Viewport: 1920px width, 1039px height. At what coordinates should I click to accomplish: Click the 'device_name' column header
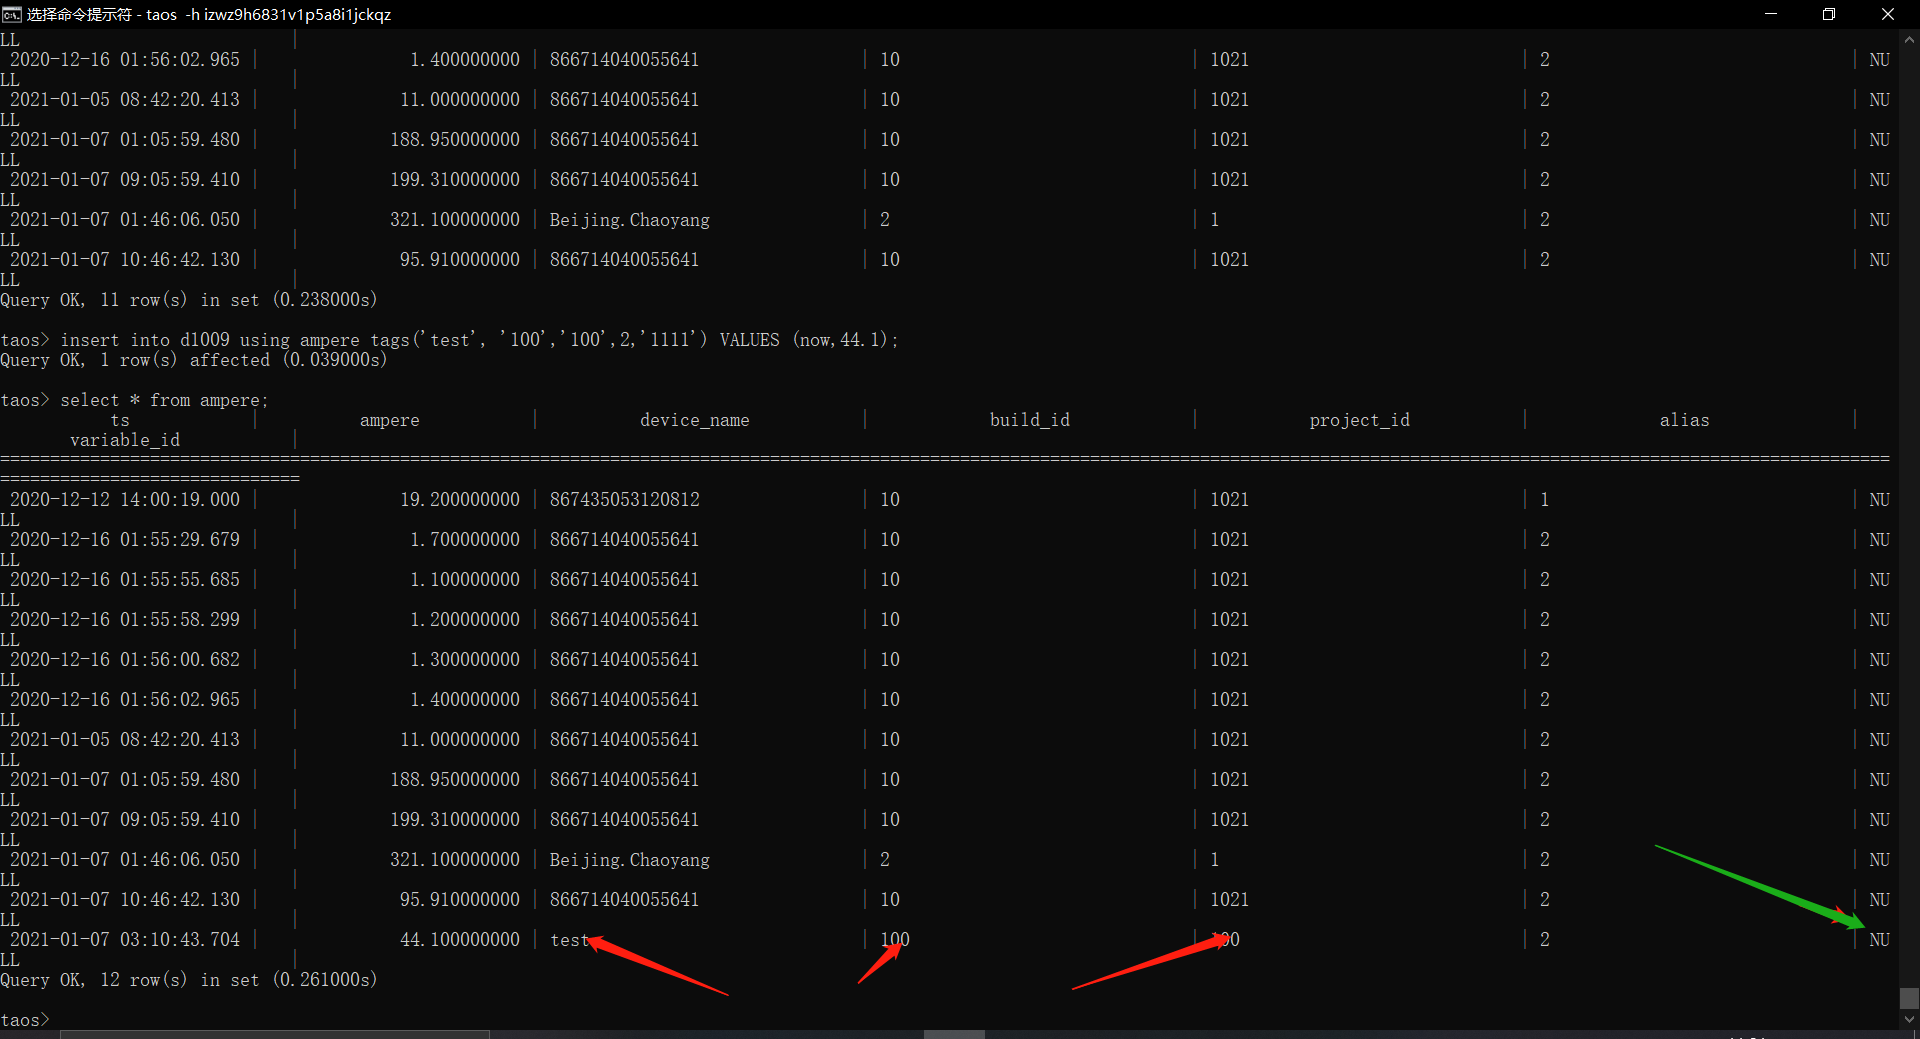click(695, 420)
